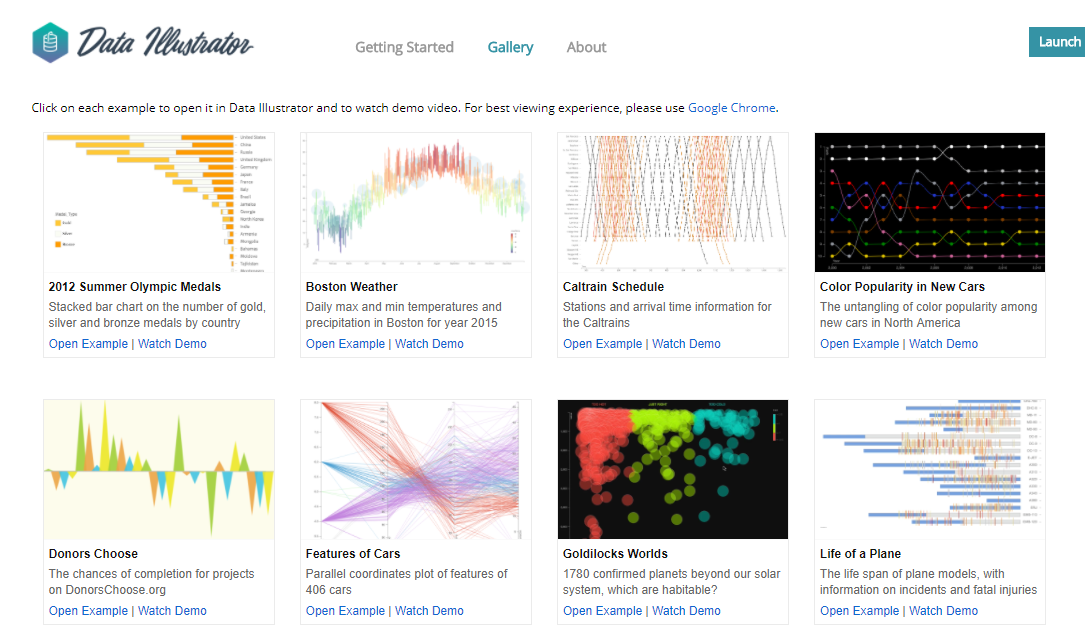Watch the Features of Cars demo
1085x625 pixels.
tap(428, 610)
